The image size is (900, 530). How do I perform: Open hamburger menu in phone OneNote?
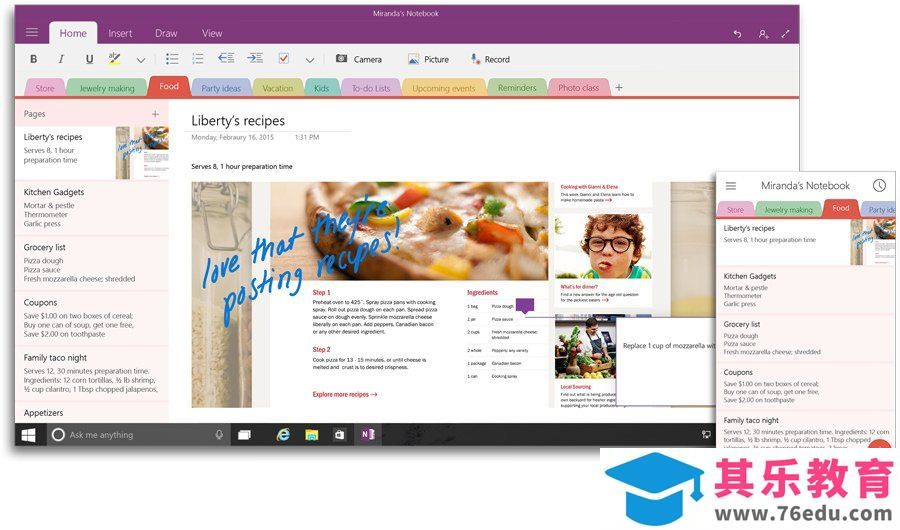tap(731, 185)
